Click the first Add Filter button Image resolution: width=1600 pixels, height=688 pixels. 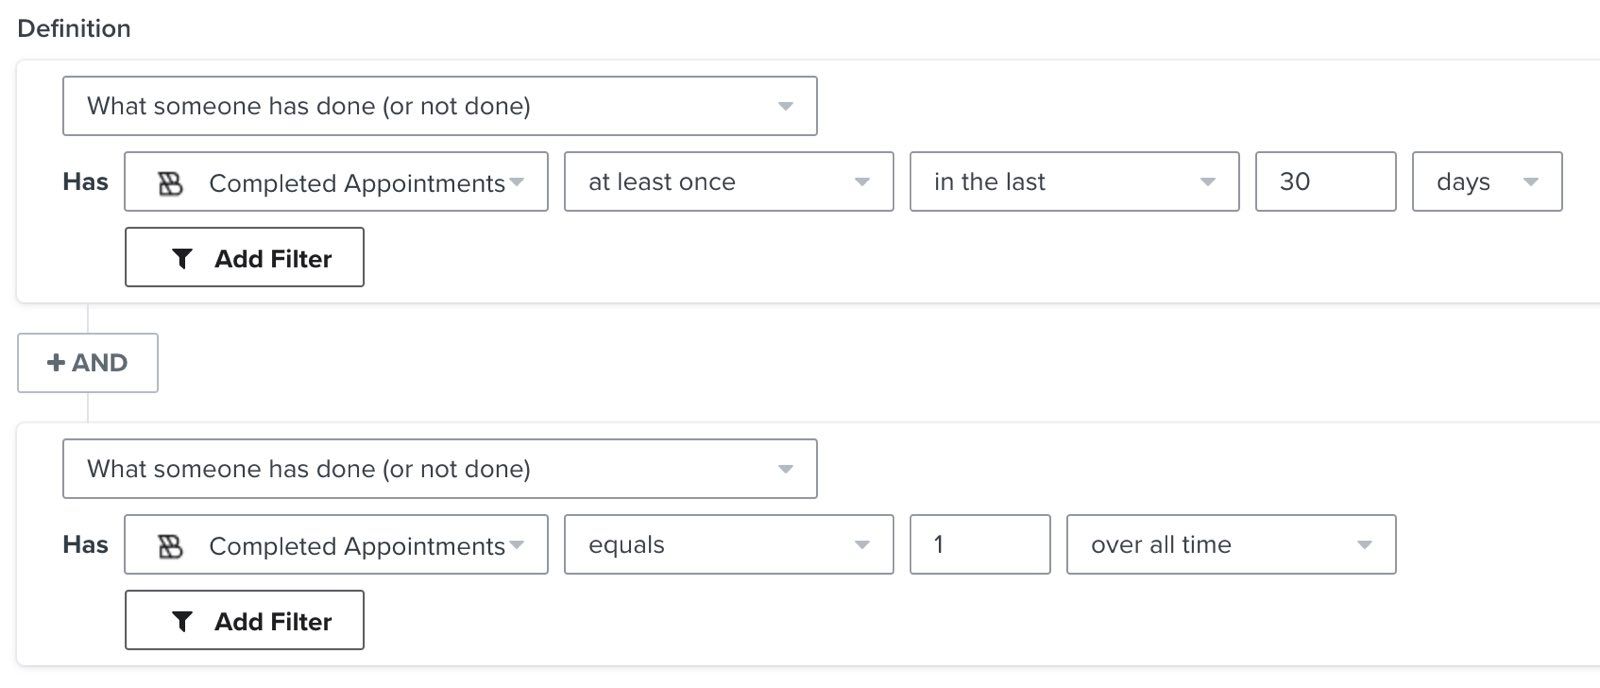[244, 257]
